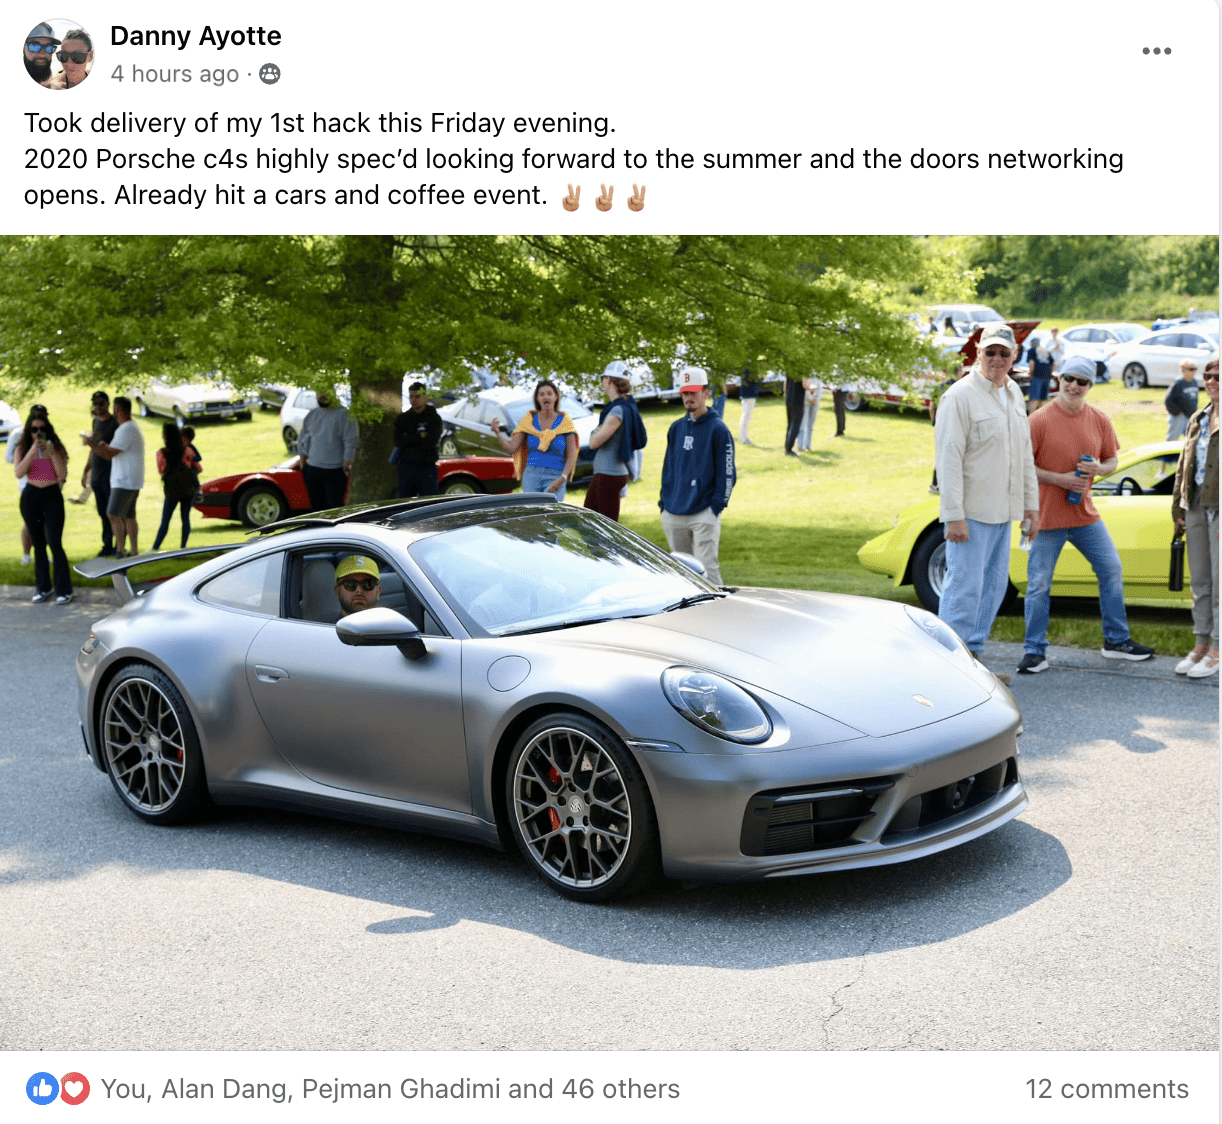
Task: Click the first peace hand emoji
Action: (572, 197)
